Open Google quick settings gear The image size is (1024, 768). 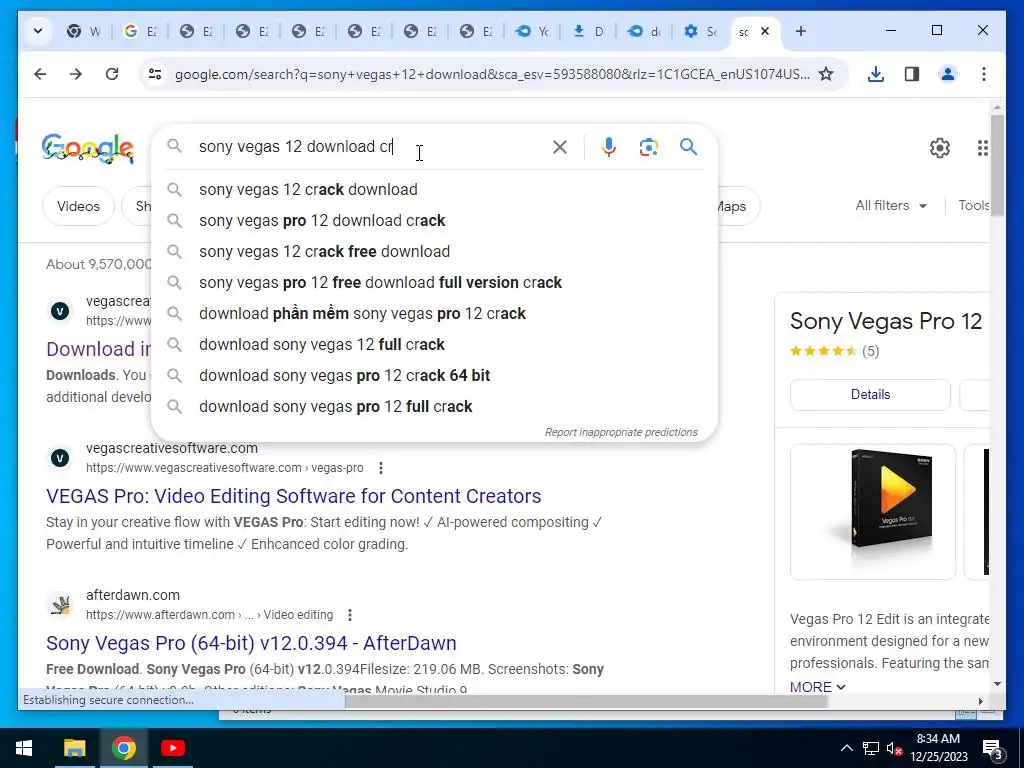[940, 148]
